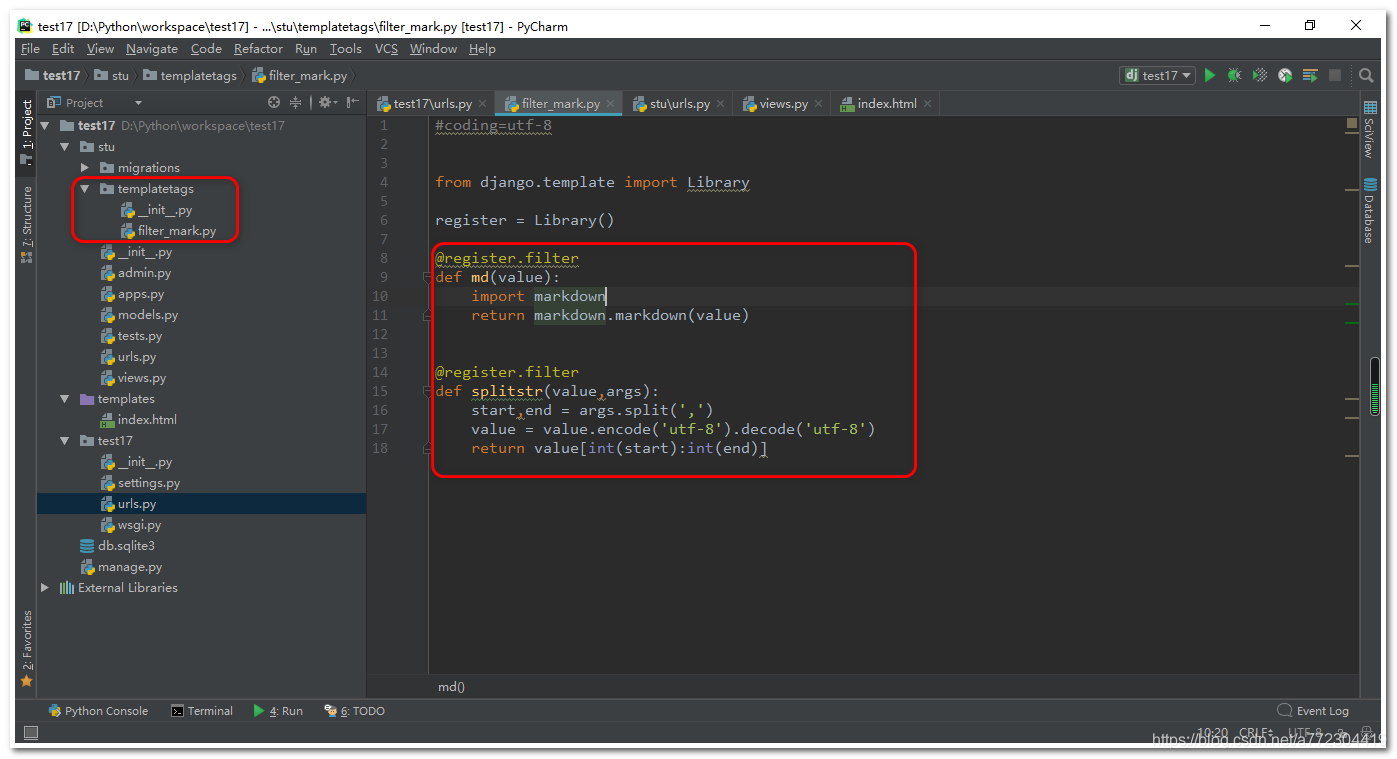This screenshot has height=759, width=1397.
Task: Click templatetags breadcrumb in navigation bar
Action: pyautogui.click(x=190, y=75)
